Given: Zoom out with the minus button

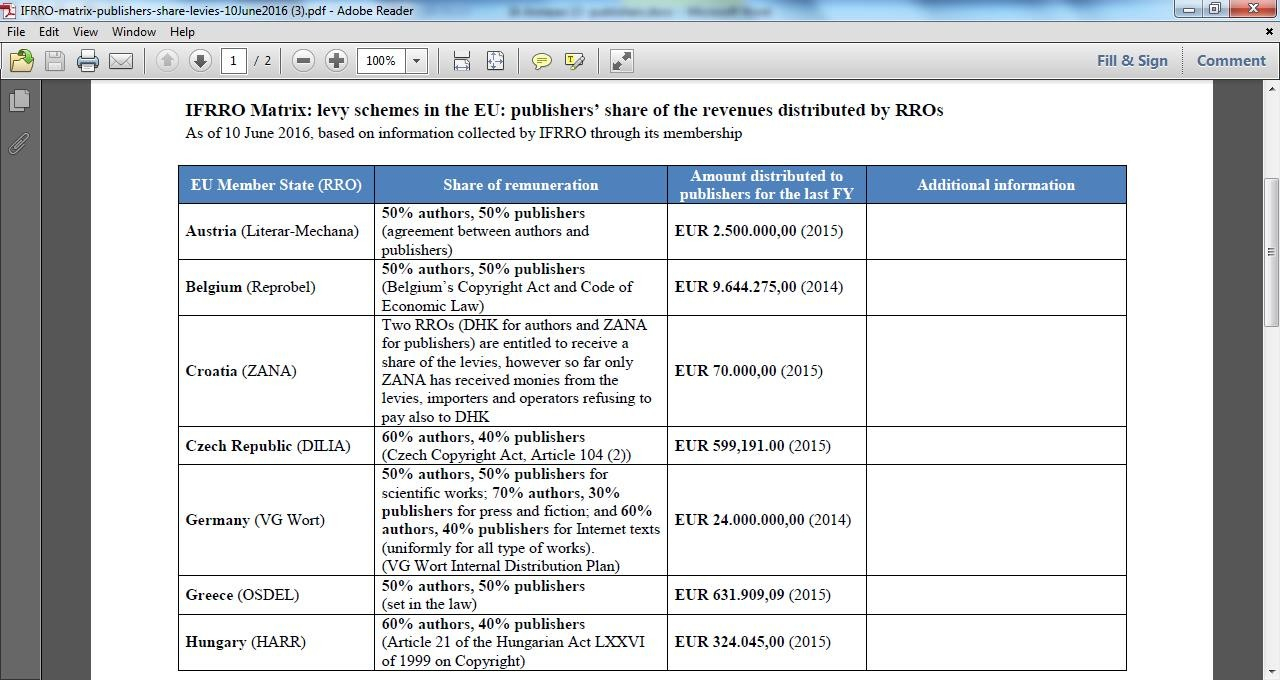Looking at the screenshot, I should (303, 61).
